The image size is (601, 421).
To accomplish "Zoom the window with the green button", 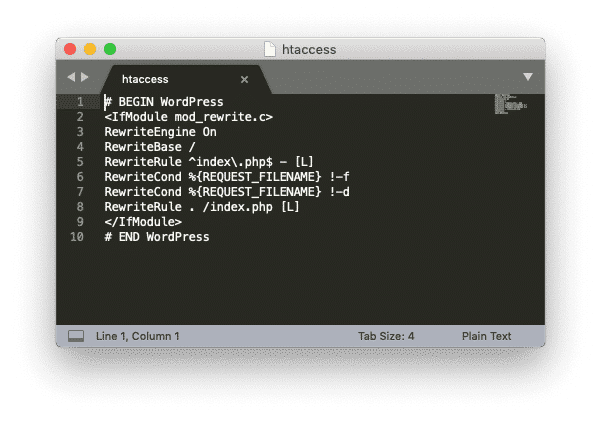I will [x=109, y=49].
